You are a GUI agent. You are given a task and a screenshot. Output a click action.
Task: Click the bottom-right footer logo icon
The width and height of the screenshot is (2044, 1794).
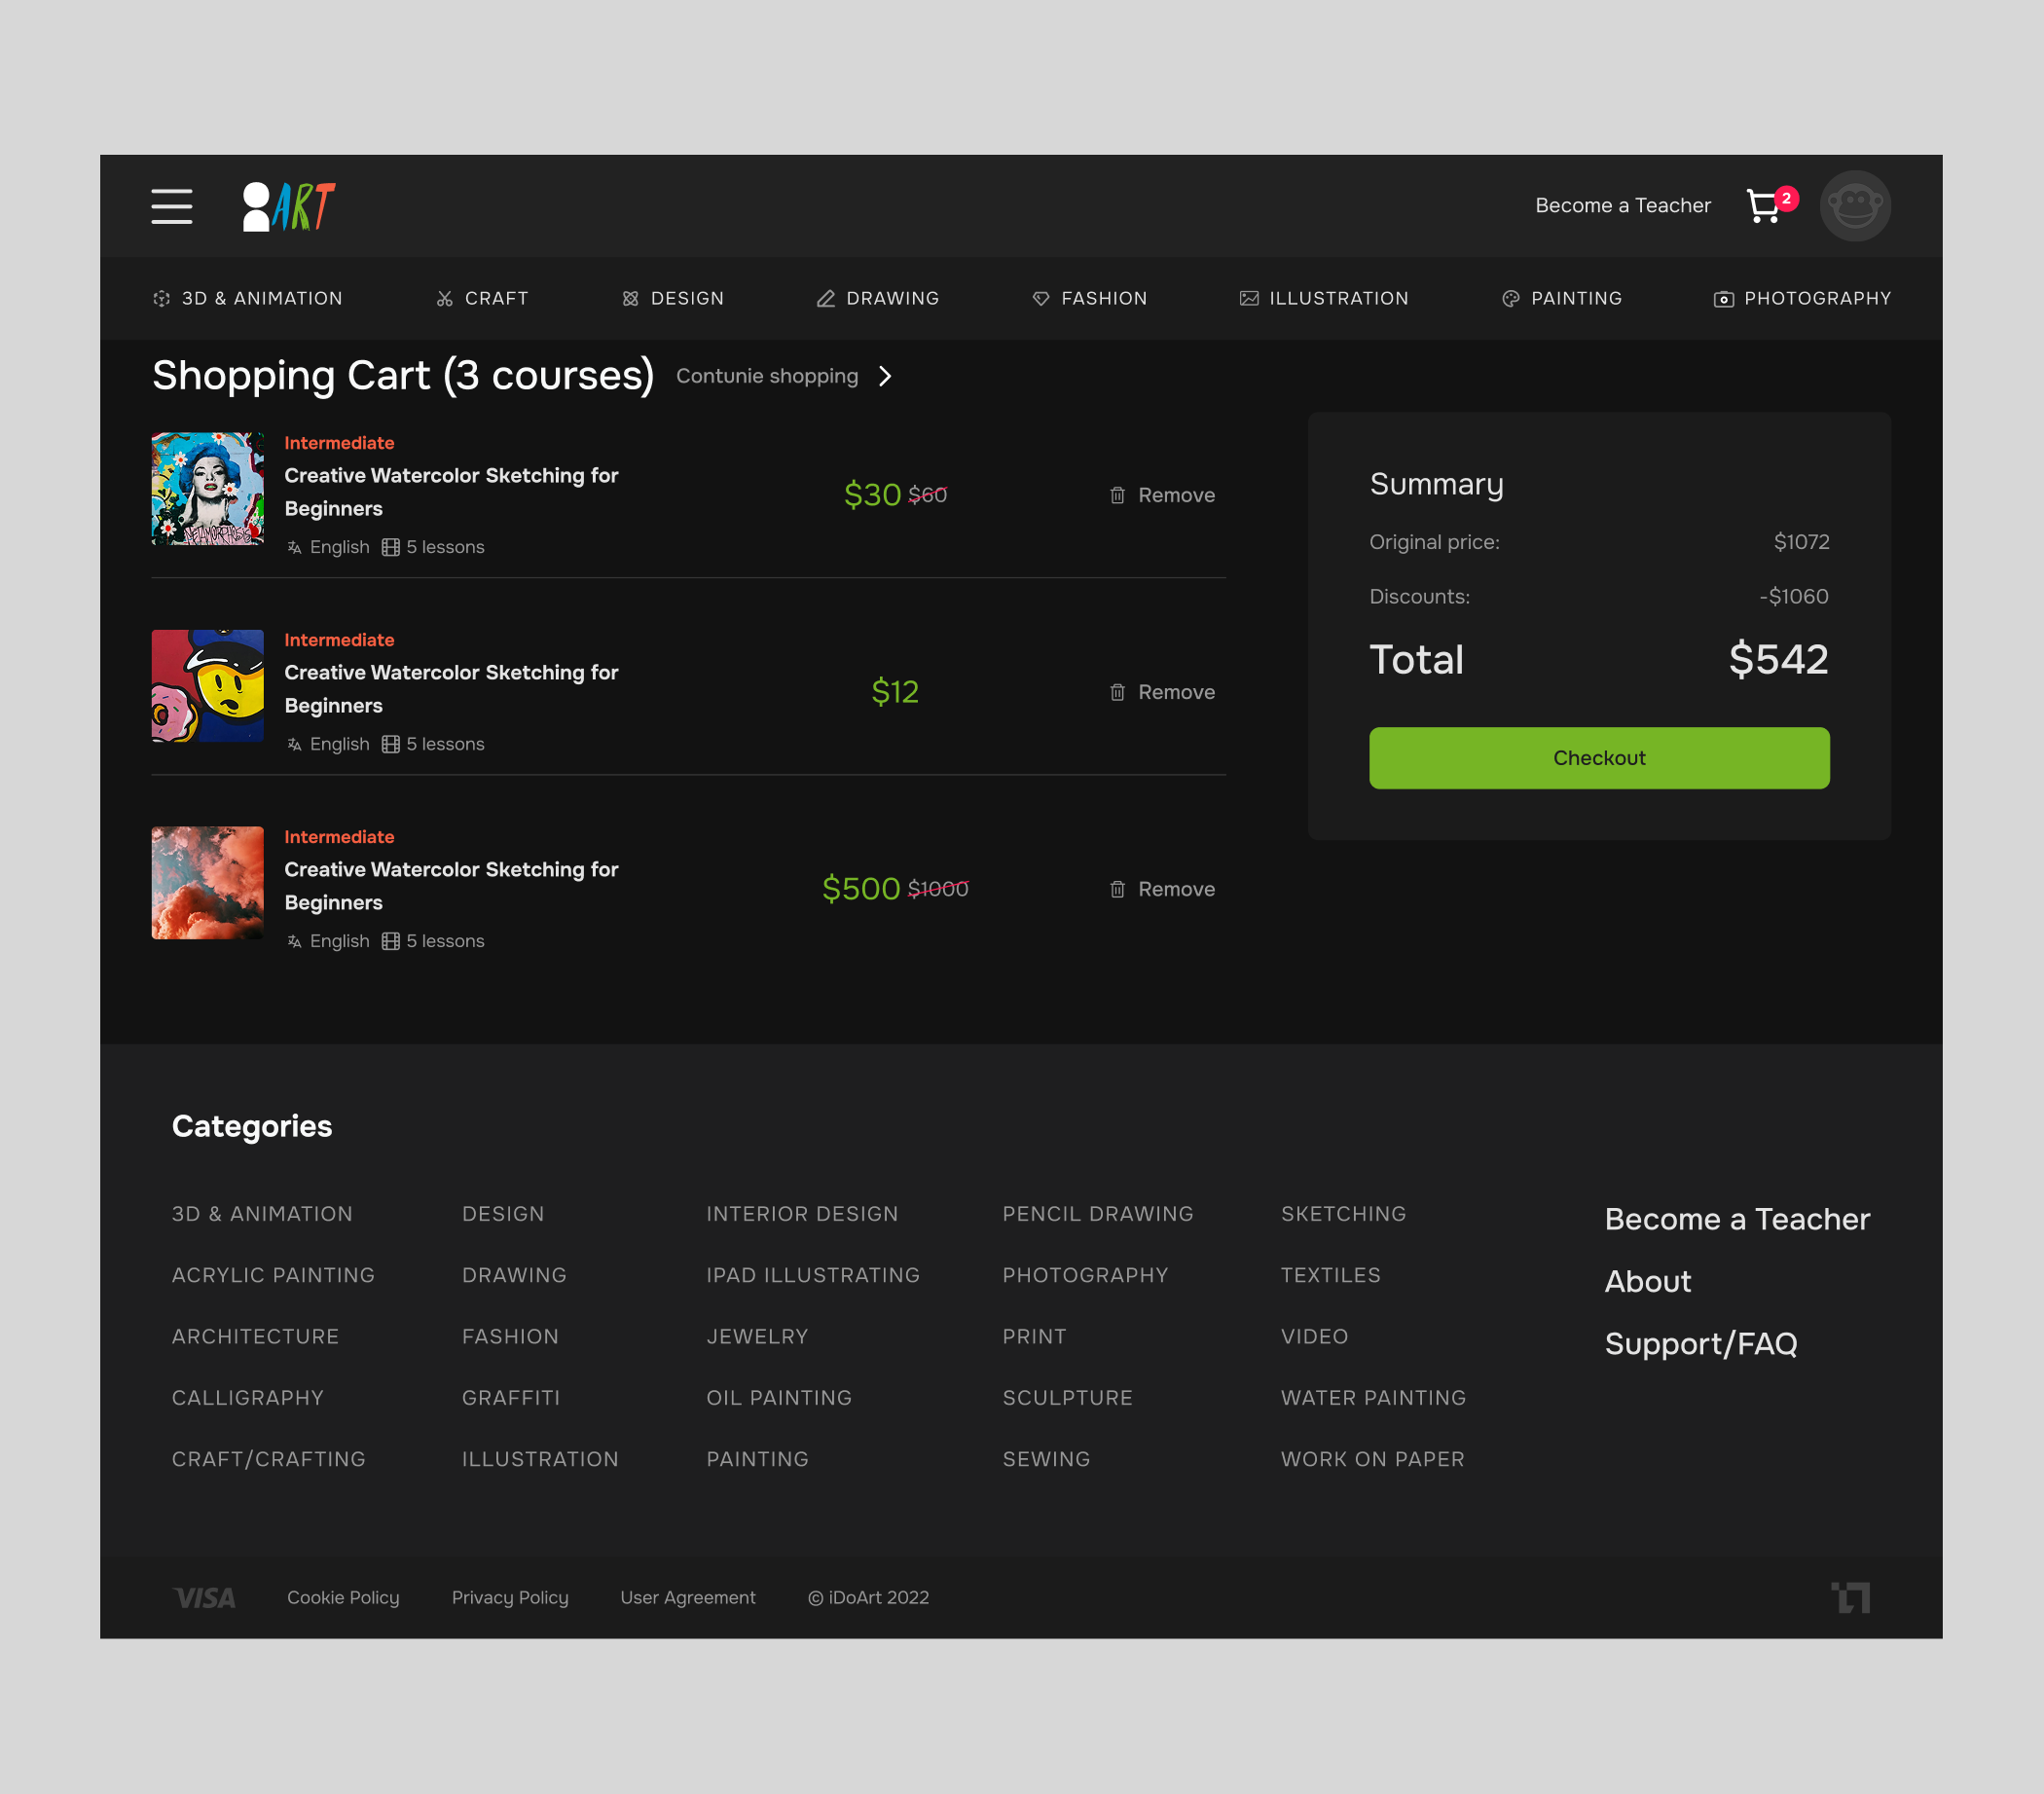tap(1850, 1597)
